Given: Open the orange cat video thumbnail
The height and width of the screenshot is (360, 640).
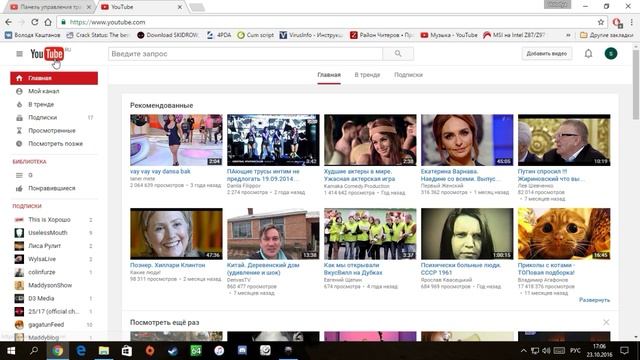Looking at the screenshot, I should click(x=564, y=233).
